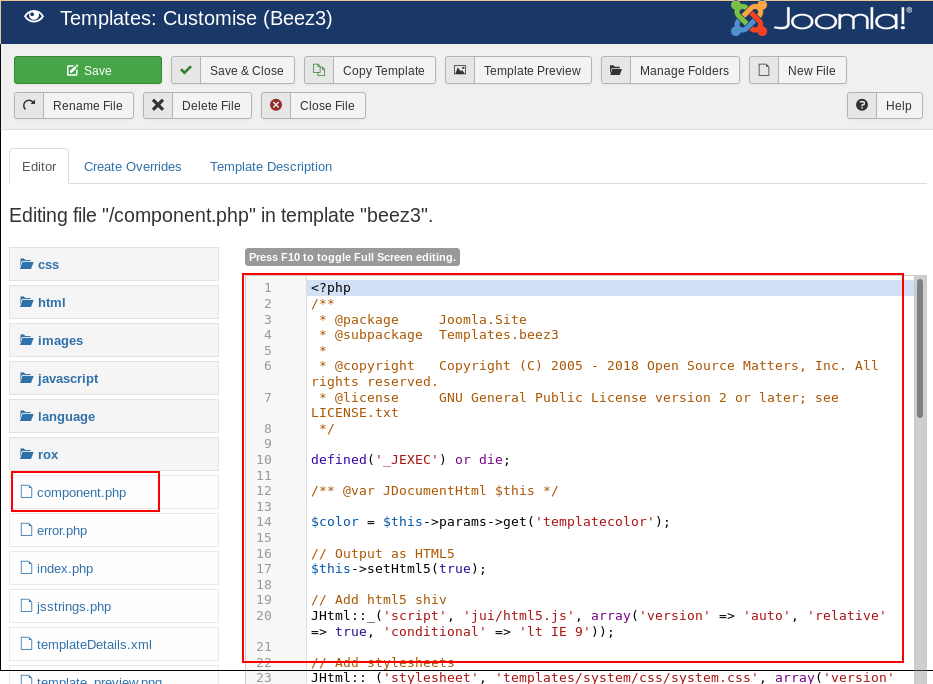Open the templateDetails.xml file
Image resolution: width=933 pixels, height=684 pixels.
(x=94, y=644)
